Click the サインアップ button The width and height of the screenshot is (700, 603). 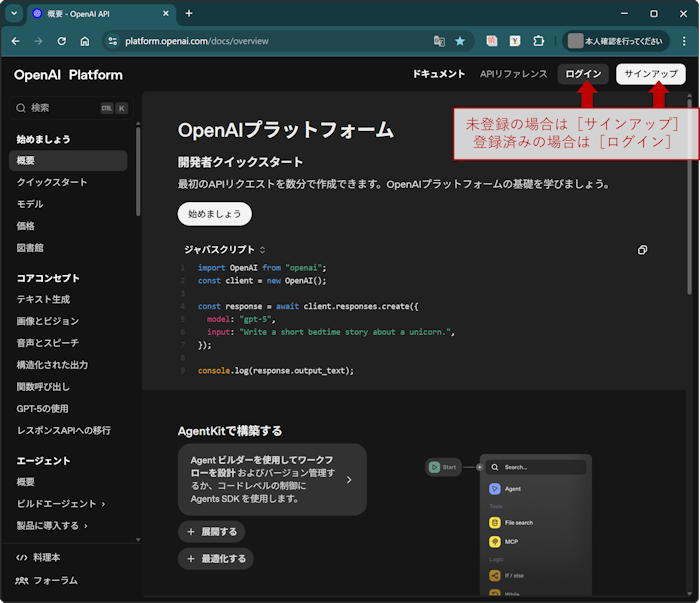(650, 74)
